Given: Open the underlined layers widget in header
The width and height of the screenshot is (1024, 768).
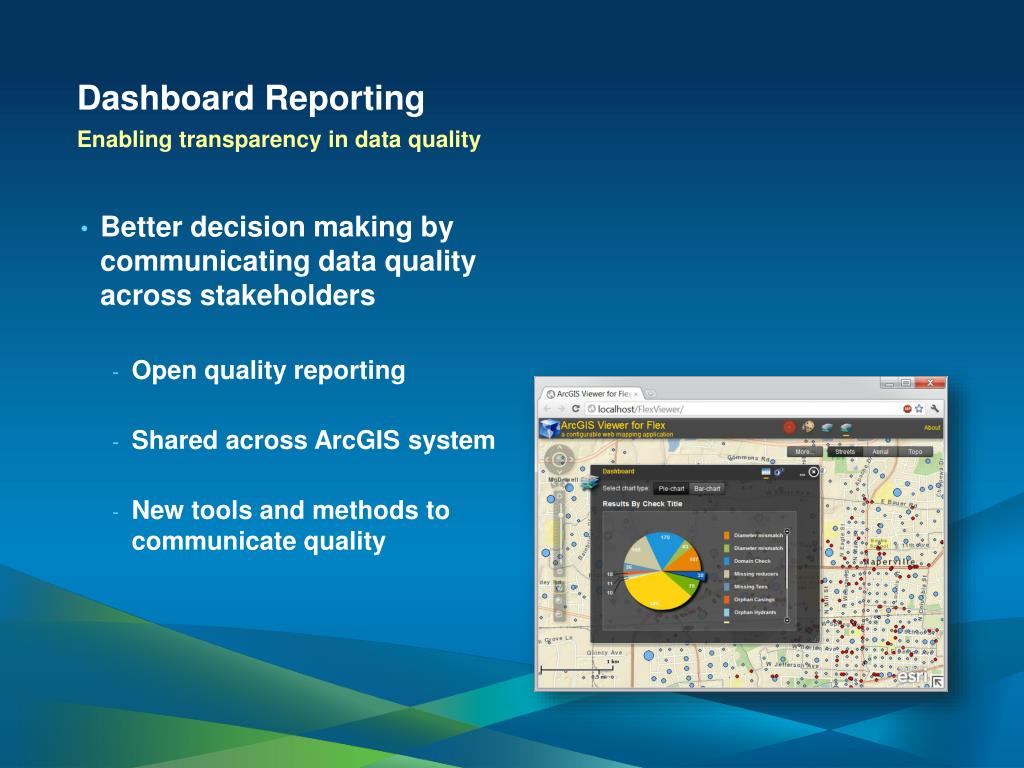Looking at the screenshot, I should (x=846, y=428).
